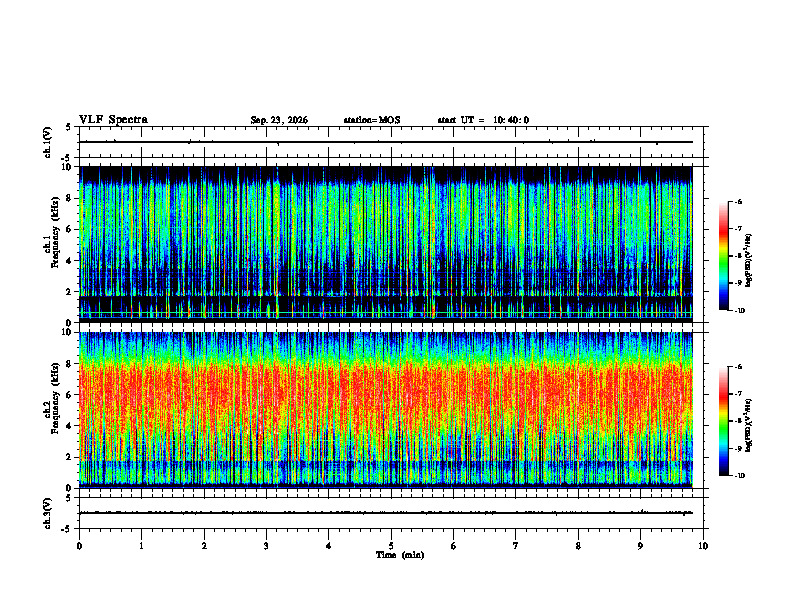
Task: Click the Sep. 23, 2026 date label
Action: 279,120
